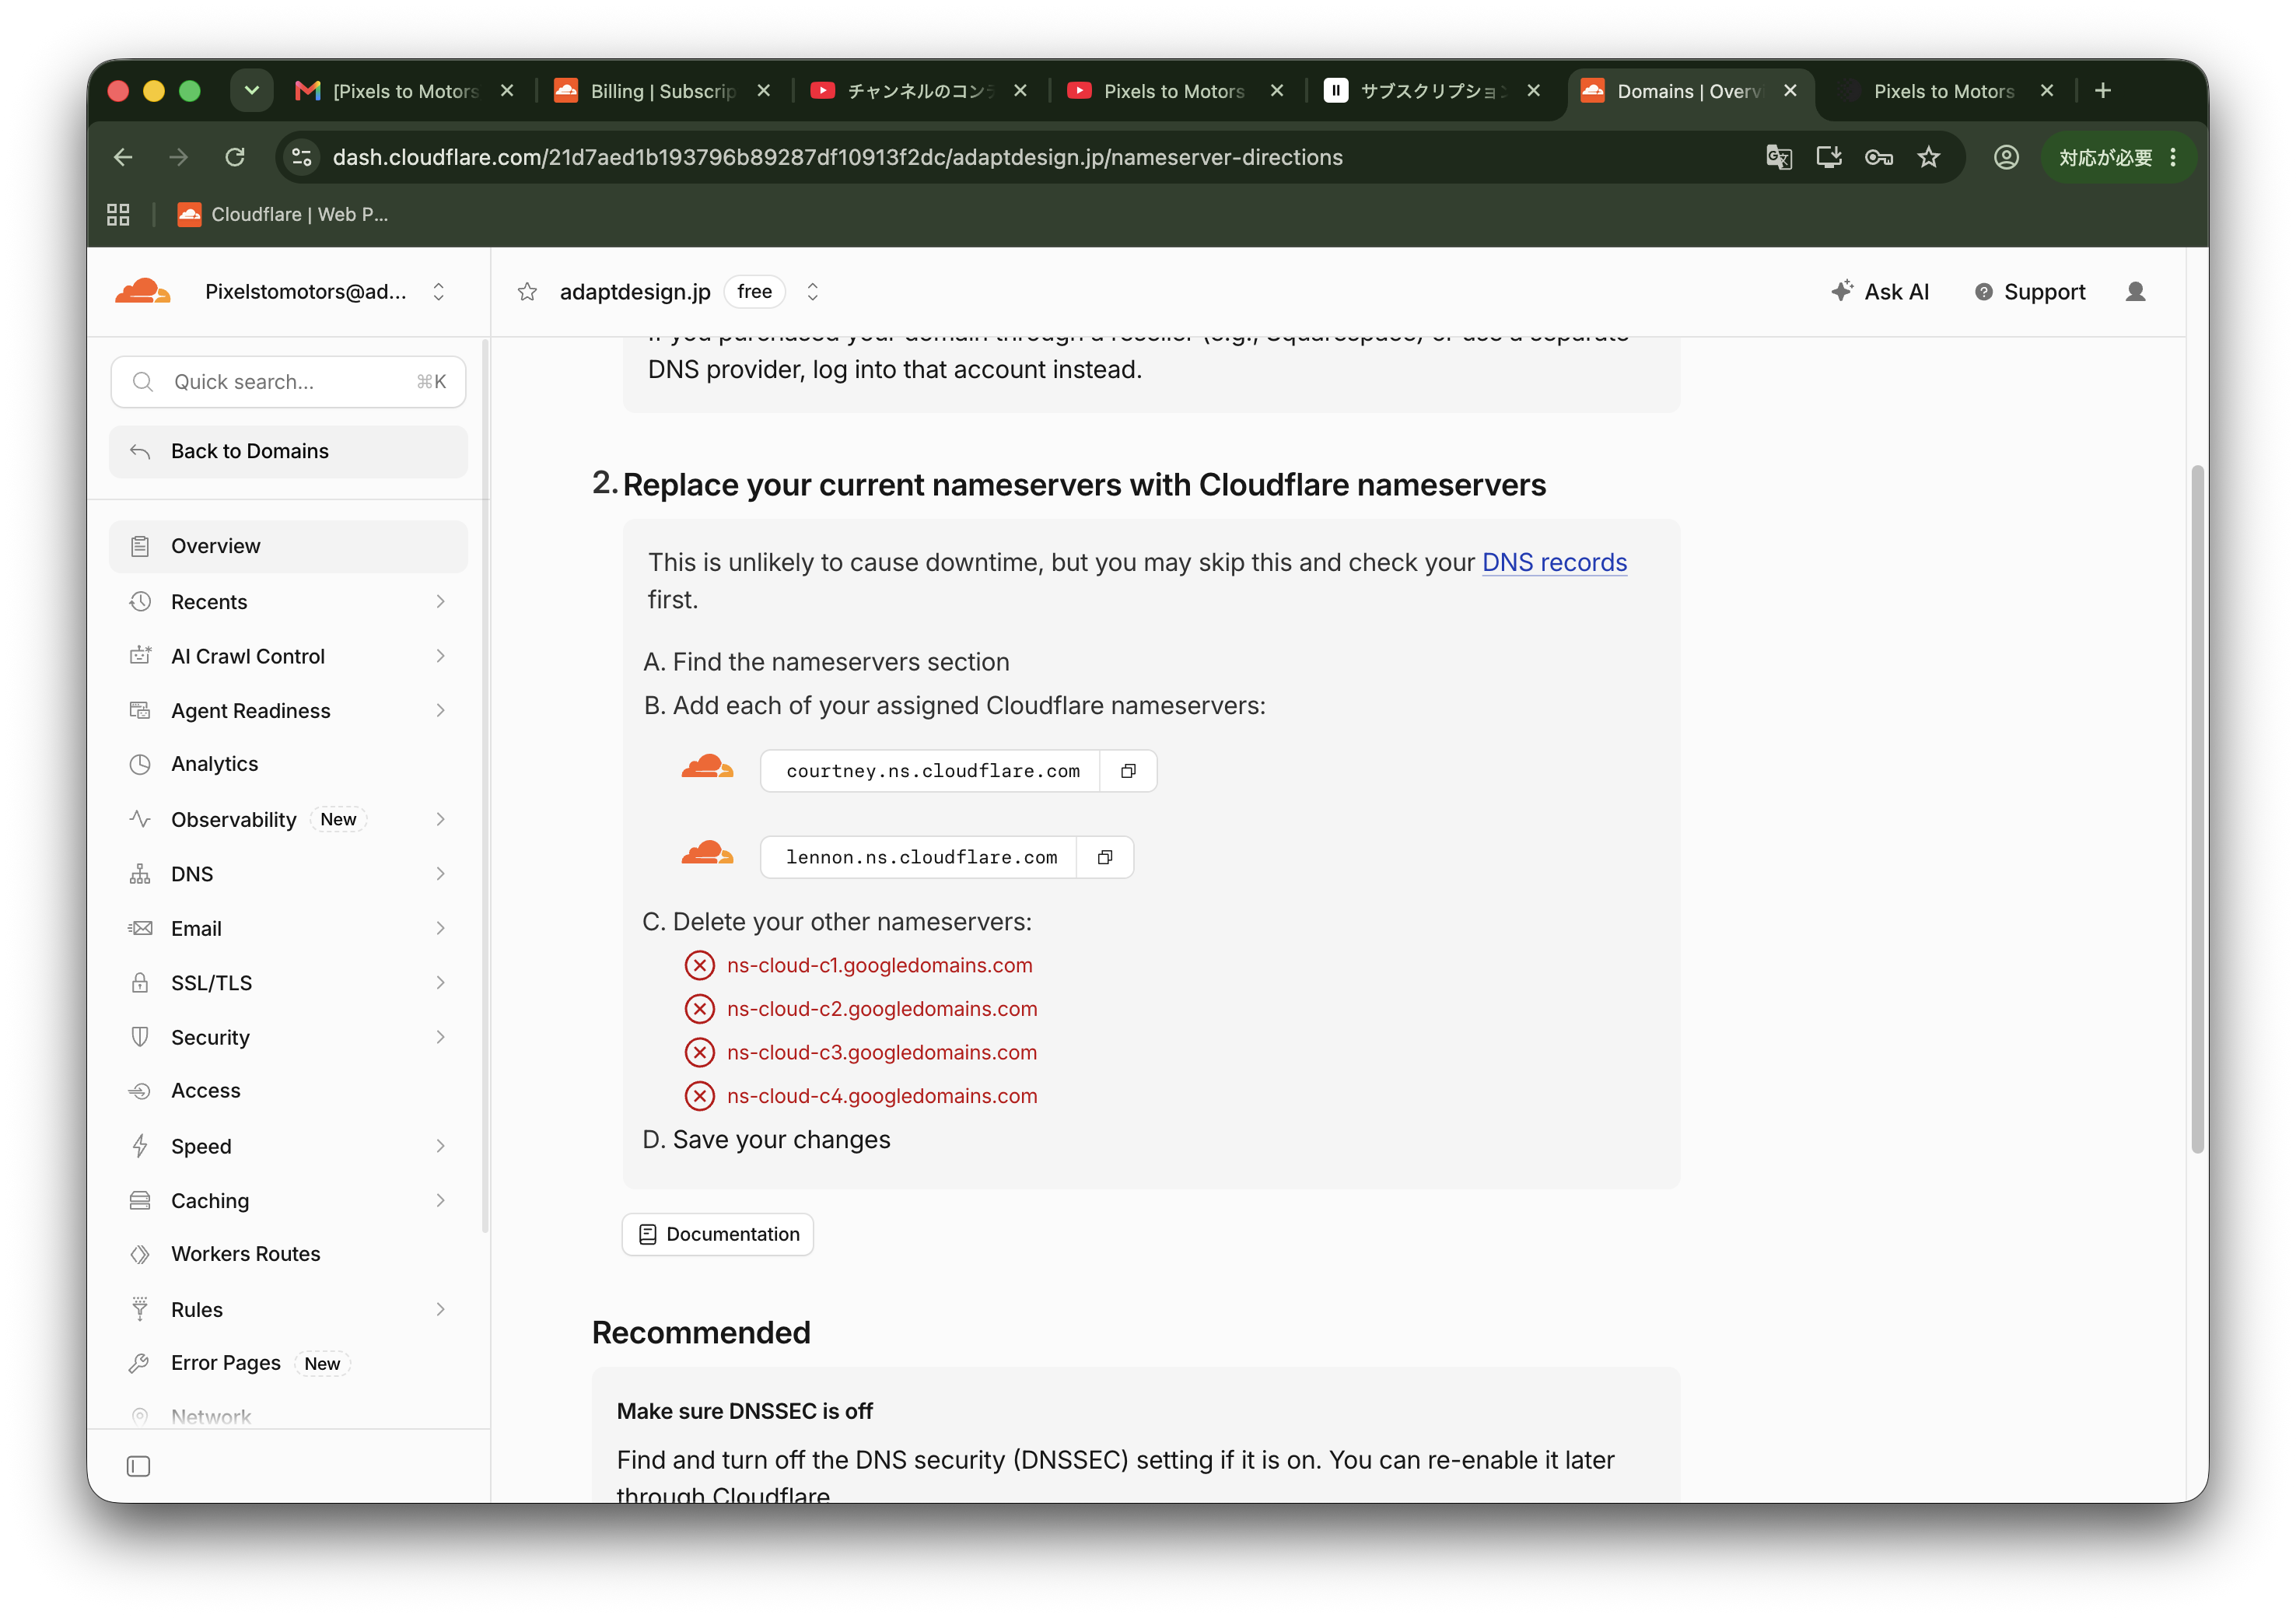Close the Domains | Overview tab
Screen dimensions: 2296x1618
click(x=1790, y=91)
